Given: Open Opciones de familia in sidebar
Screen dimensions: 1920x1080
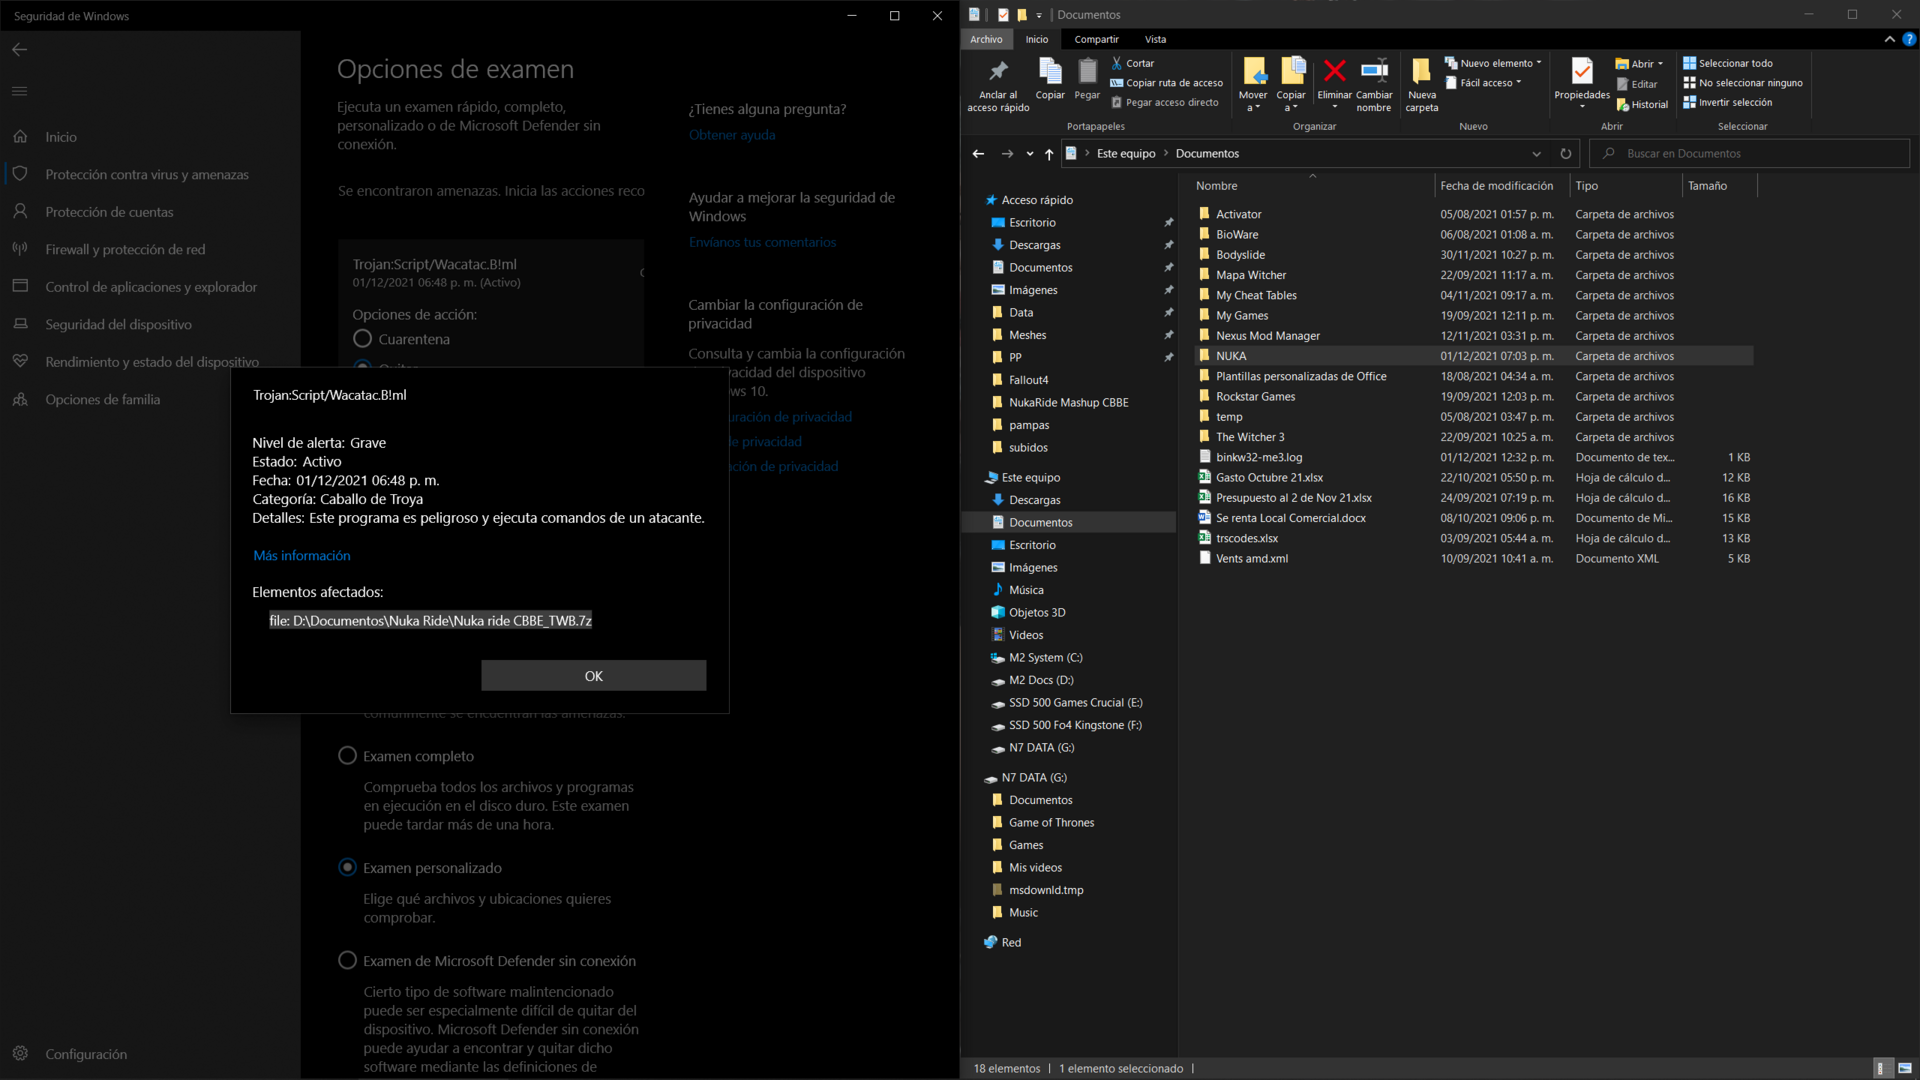Looking at the screenshot, I should coord(102,399).
